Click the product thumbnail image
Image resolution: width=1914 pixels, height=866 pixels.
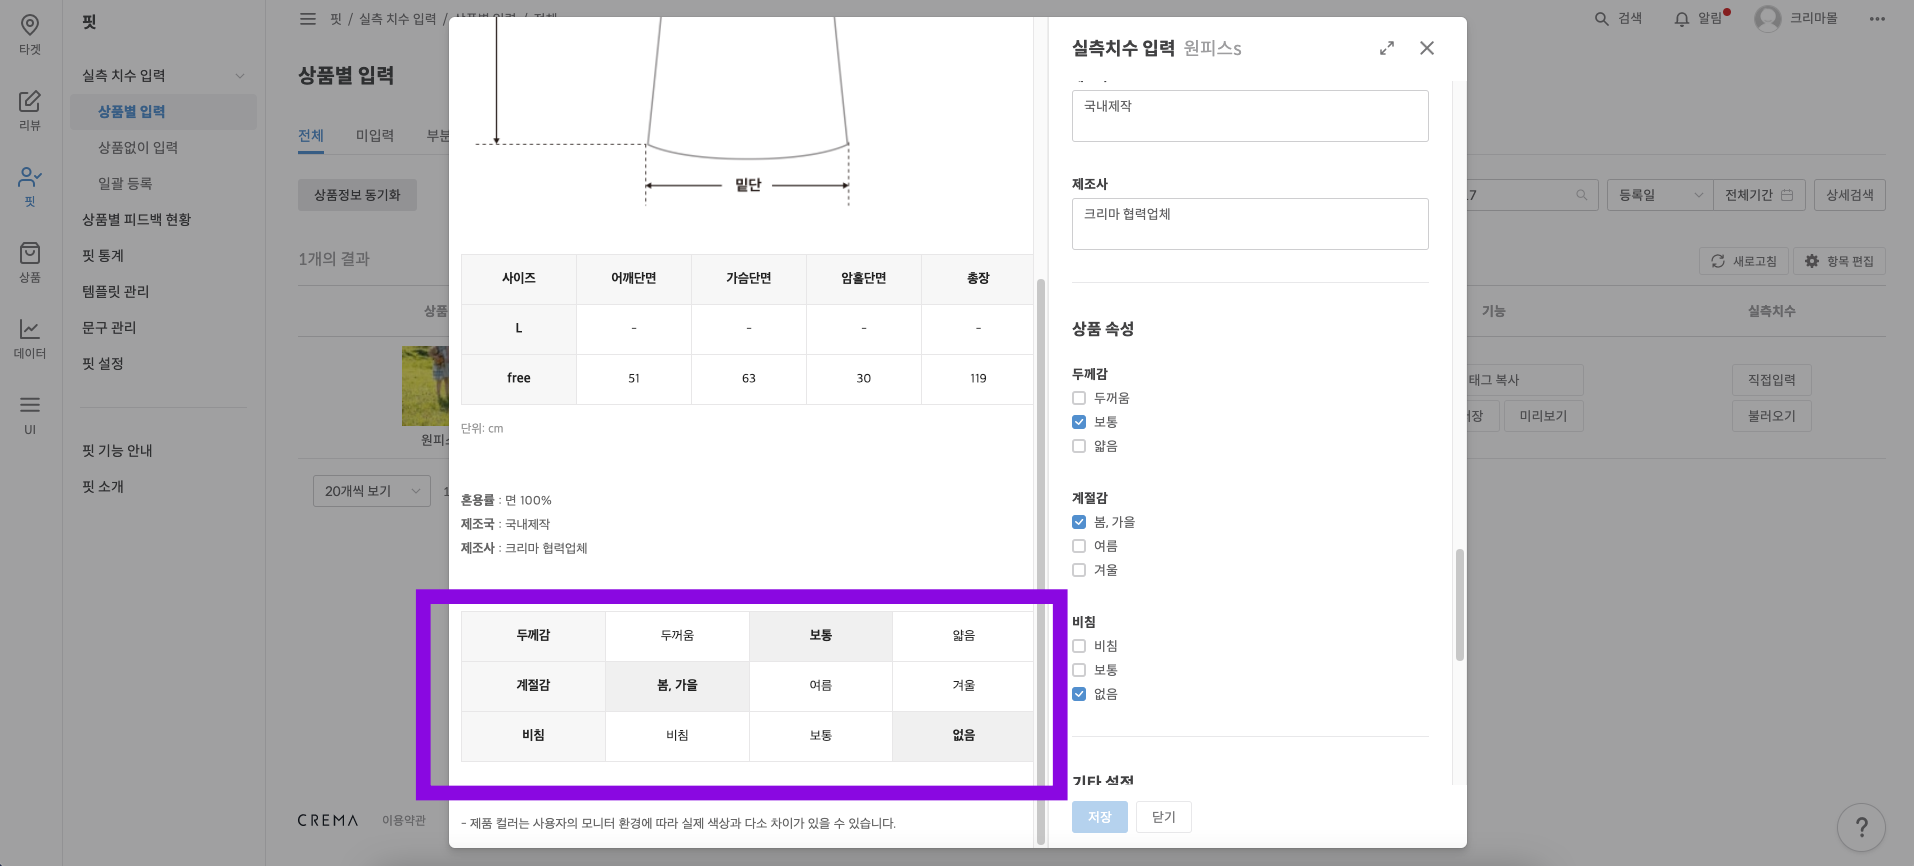[x=425, y=386]
